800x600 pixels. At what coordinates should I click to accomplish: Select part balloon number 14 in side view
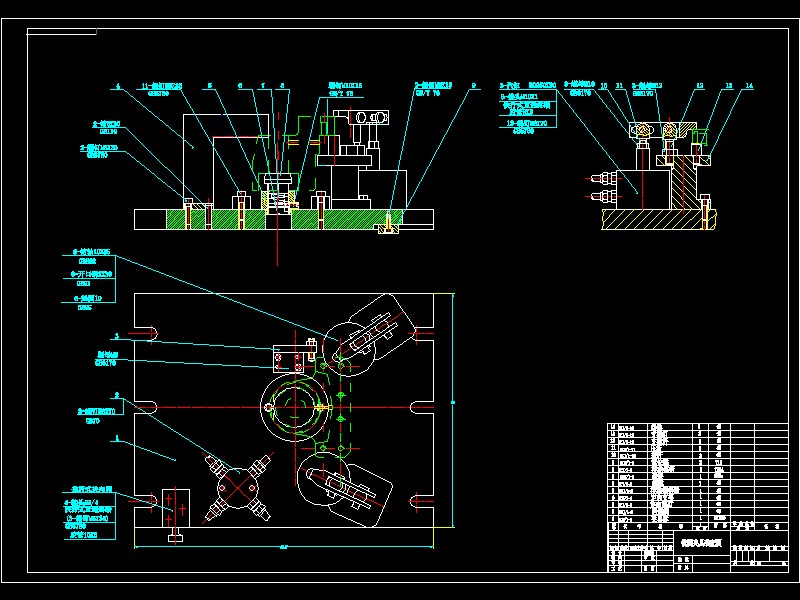coord(749,86)
